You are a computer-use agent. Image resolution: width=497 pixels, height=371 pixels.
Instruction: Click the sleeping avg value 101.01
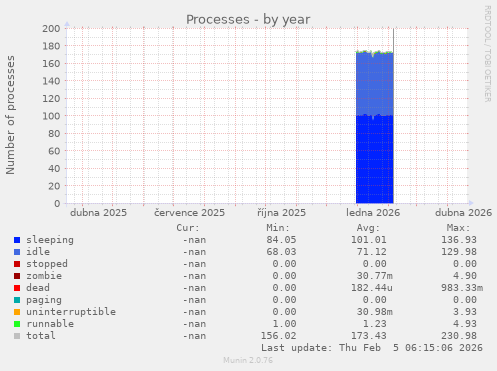pyautogui.click(x=369, y=240)
